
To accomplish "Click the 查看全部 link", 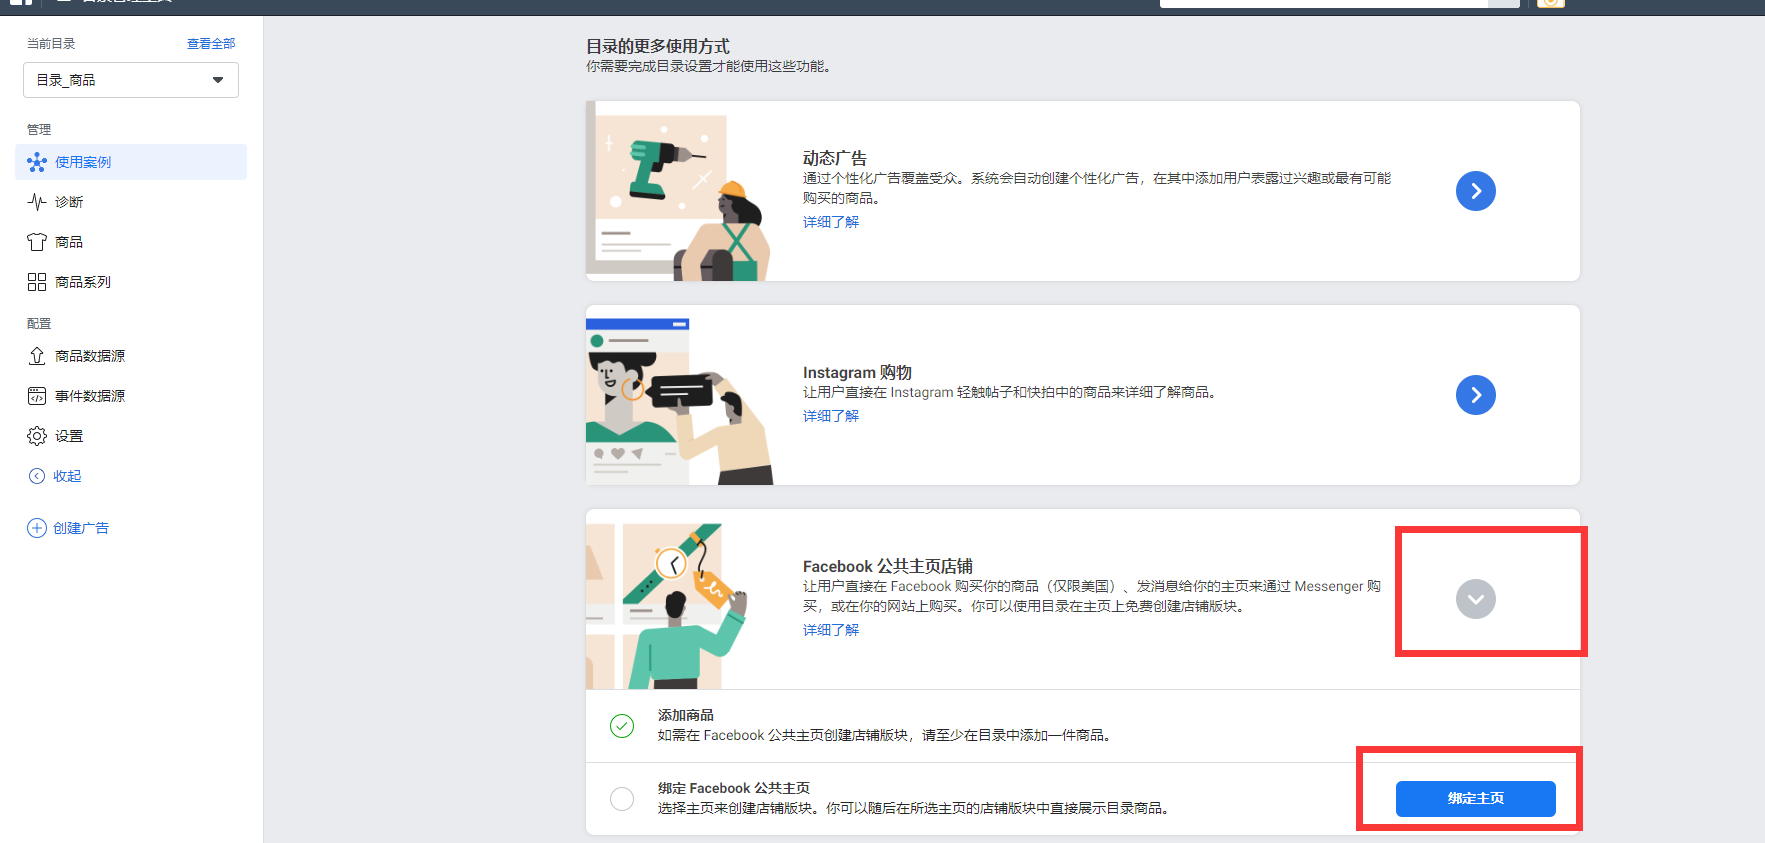I will pyautogui.click(x=211, y=44).
